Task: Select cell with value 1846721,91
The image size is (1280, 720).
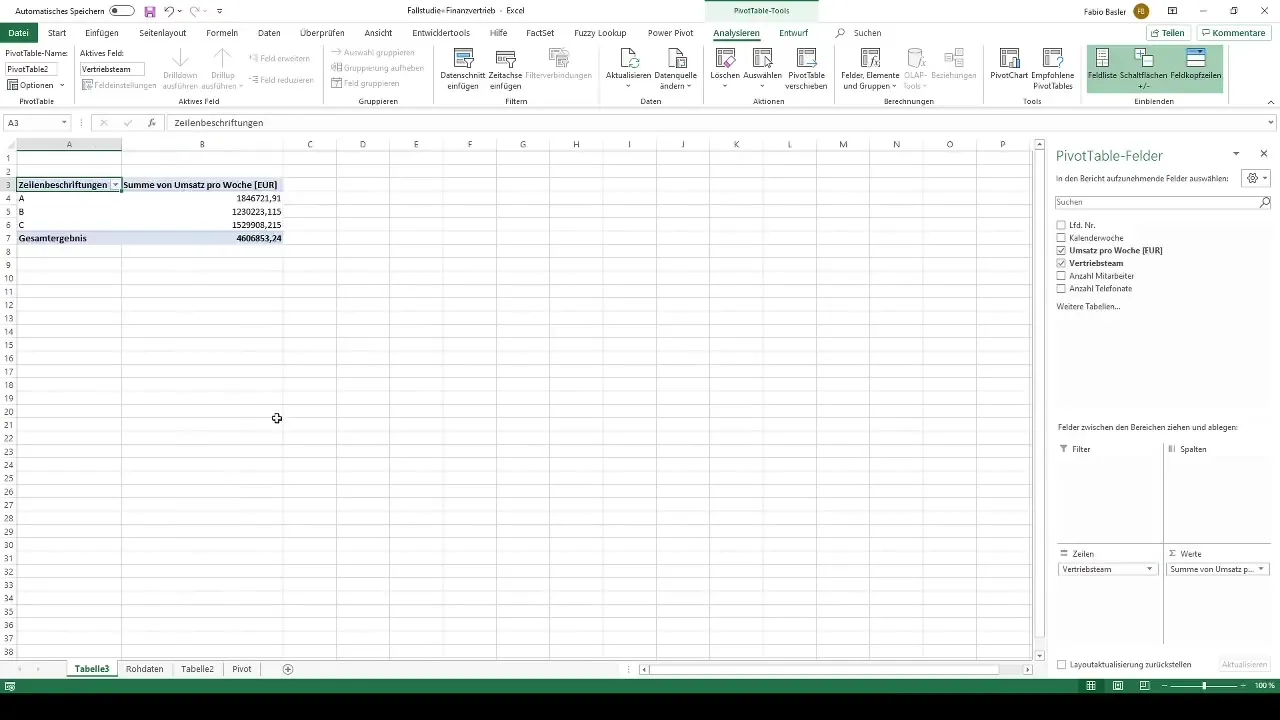Action: coord(202,199)
